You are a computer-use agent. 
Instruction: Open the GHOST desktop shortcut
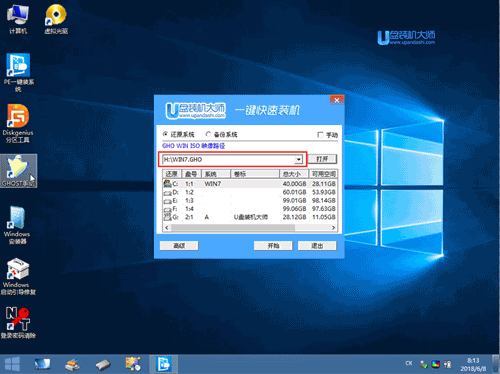tap(18, 171)
